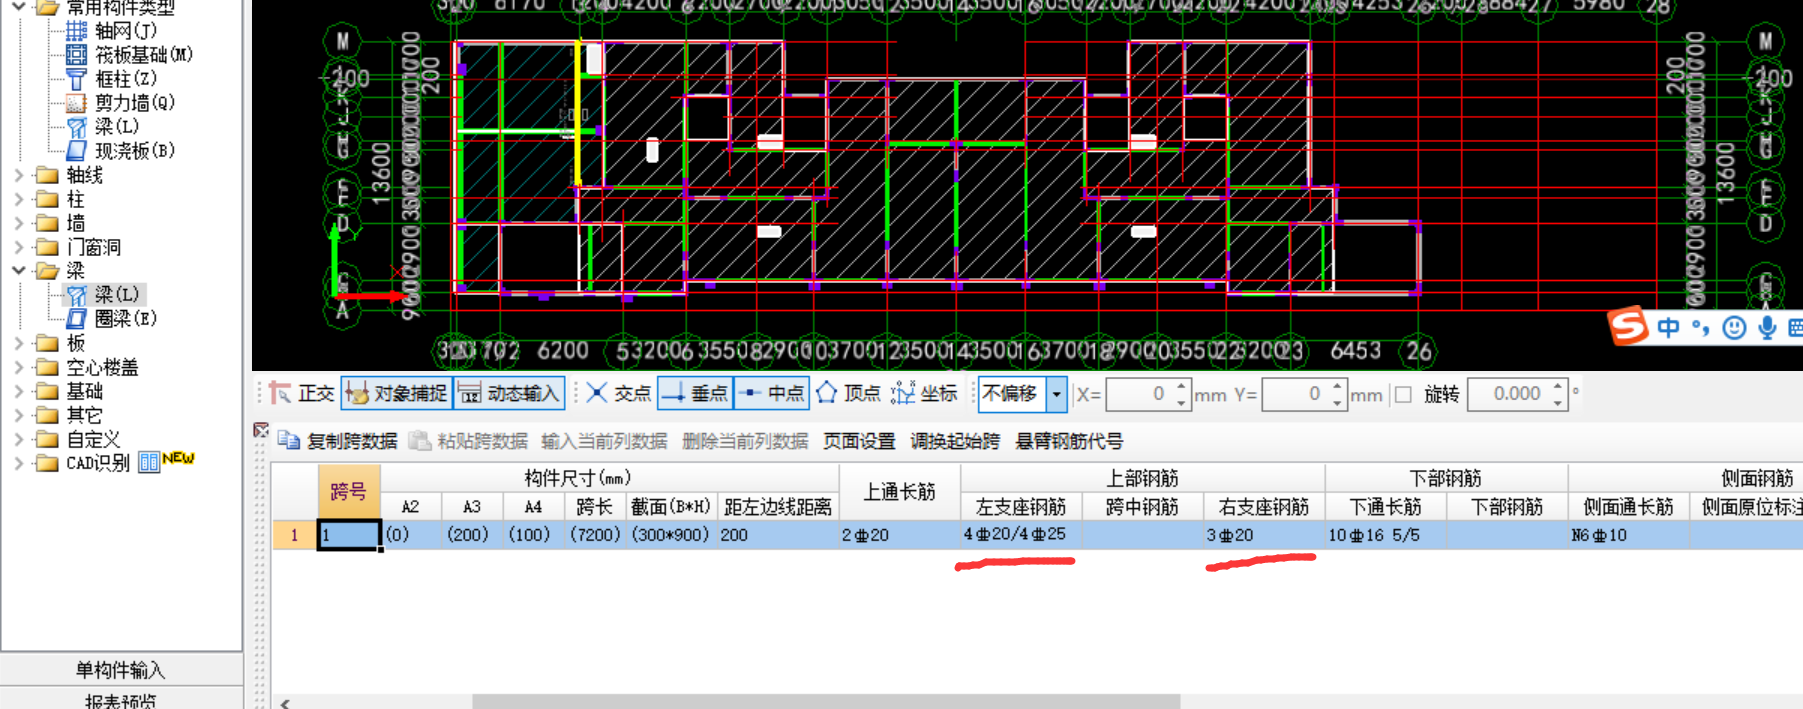
Task: Click the horizontal scrollbar of the table
Action: 826,702
